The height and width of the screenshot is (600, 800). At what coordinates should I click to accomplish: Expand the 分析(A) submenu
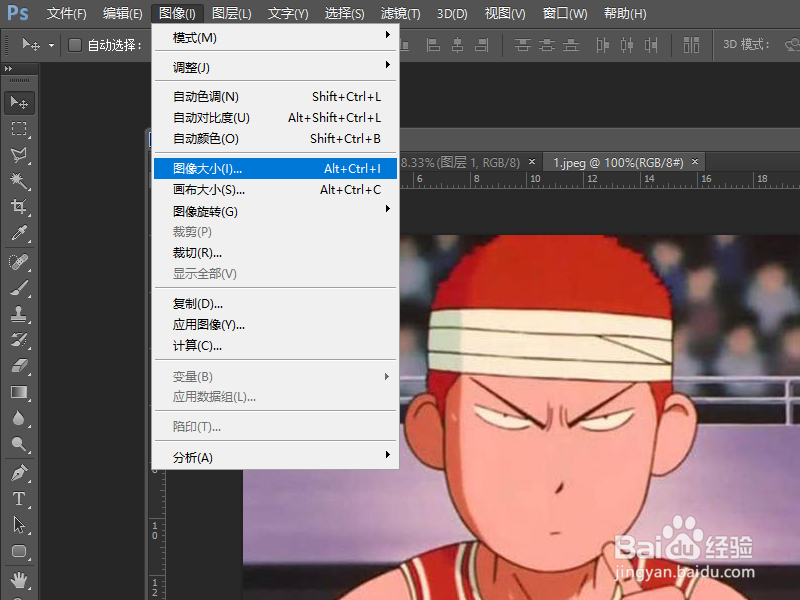tap(276, 457)
